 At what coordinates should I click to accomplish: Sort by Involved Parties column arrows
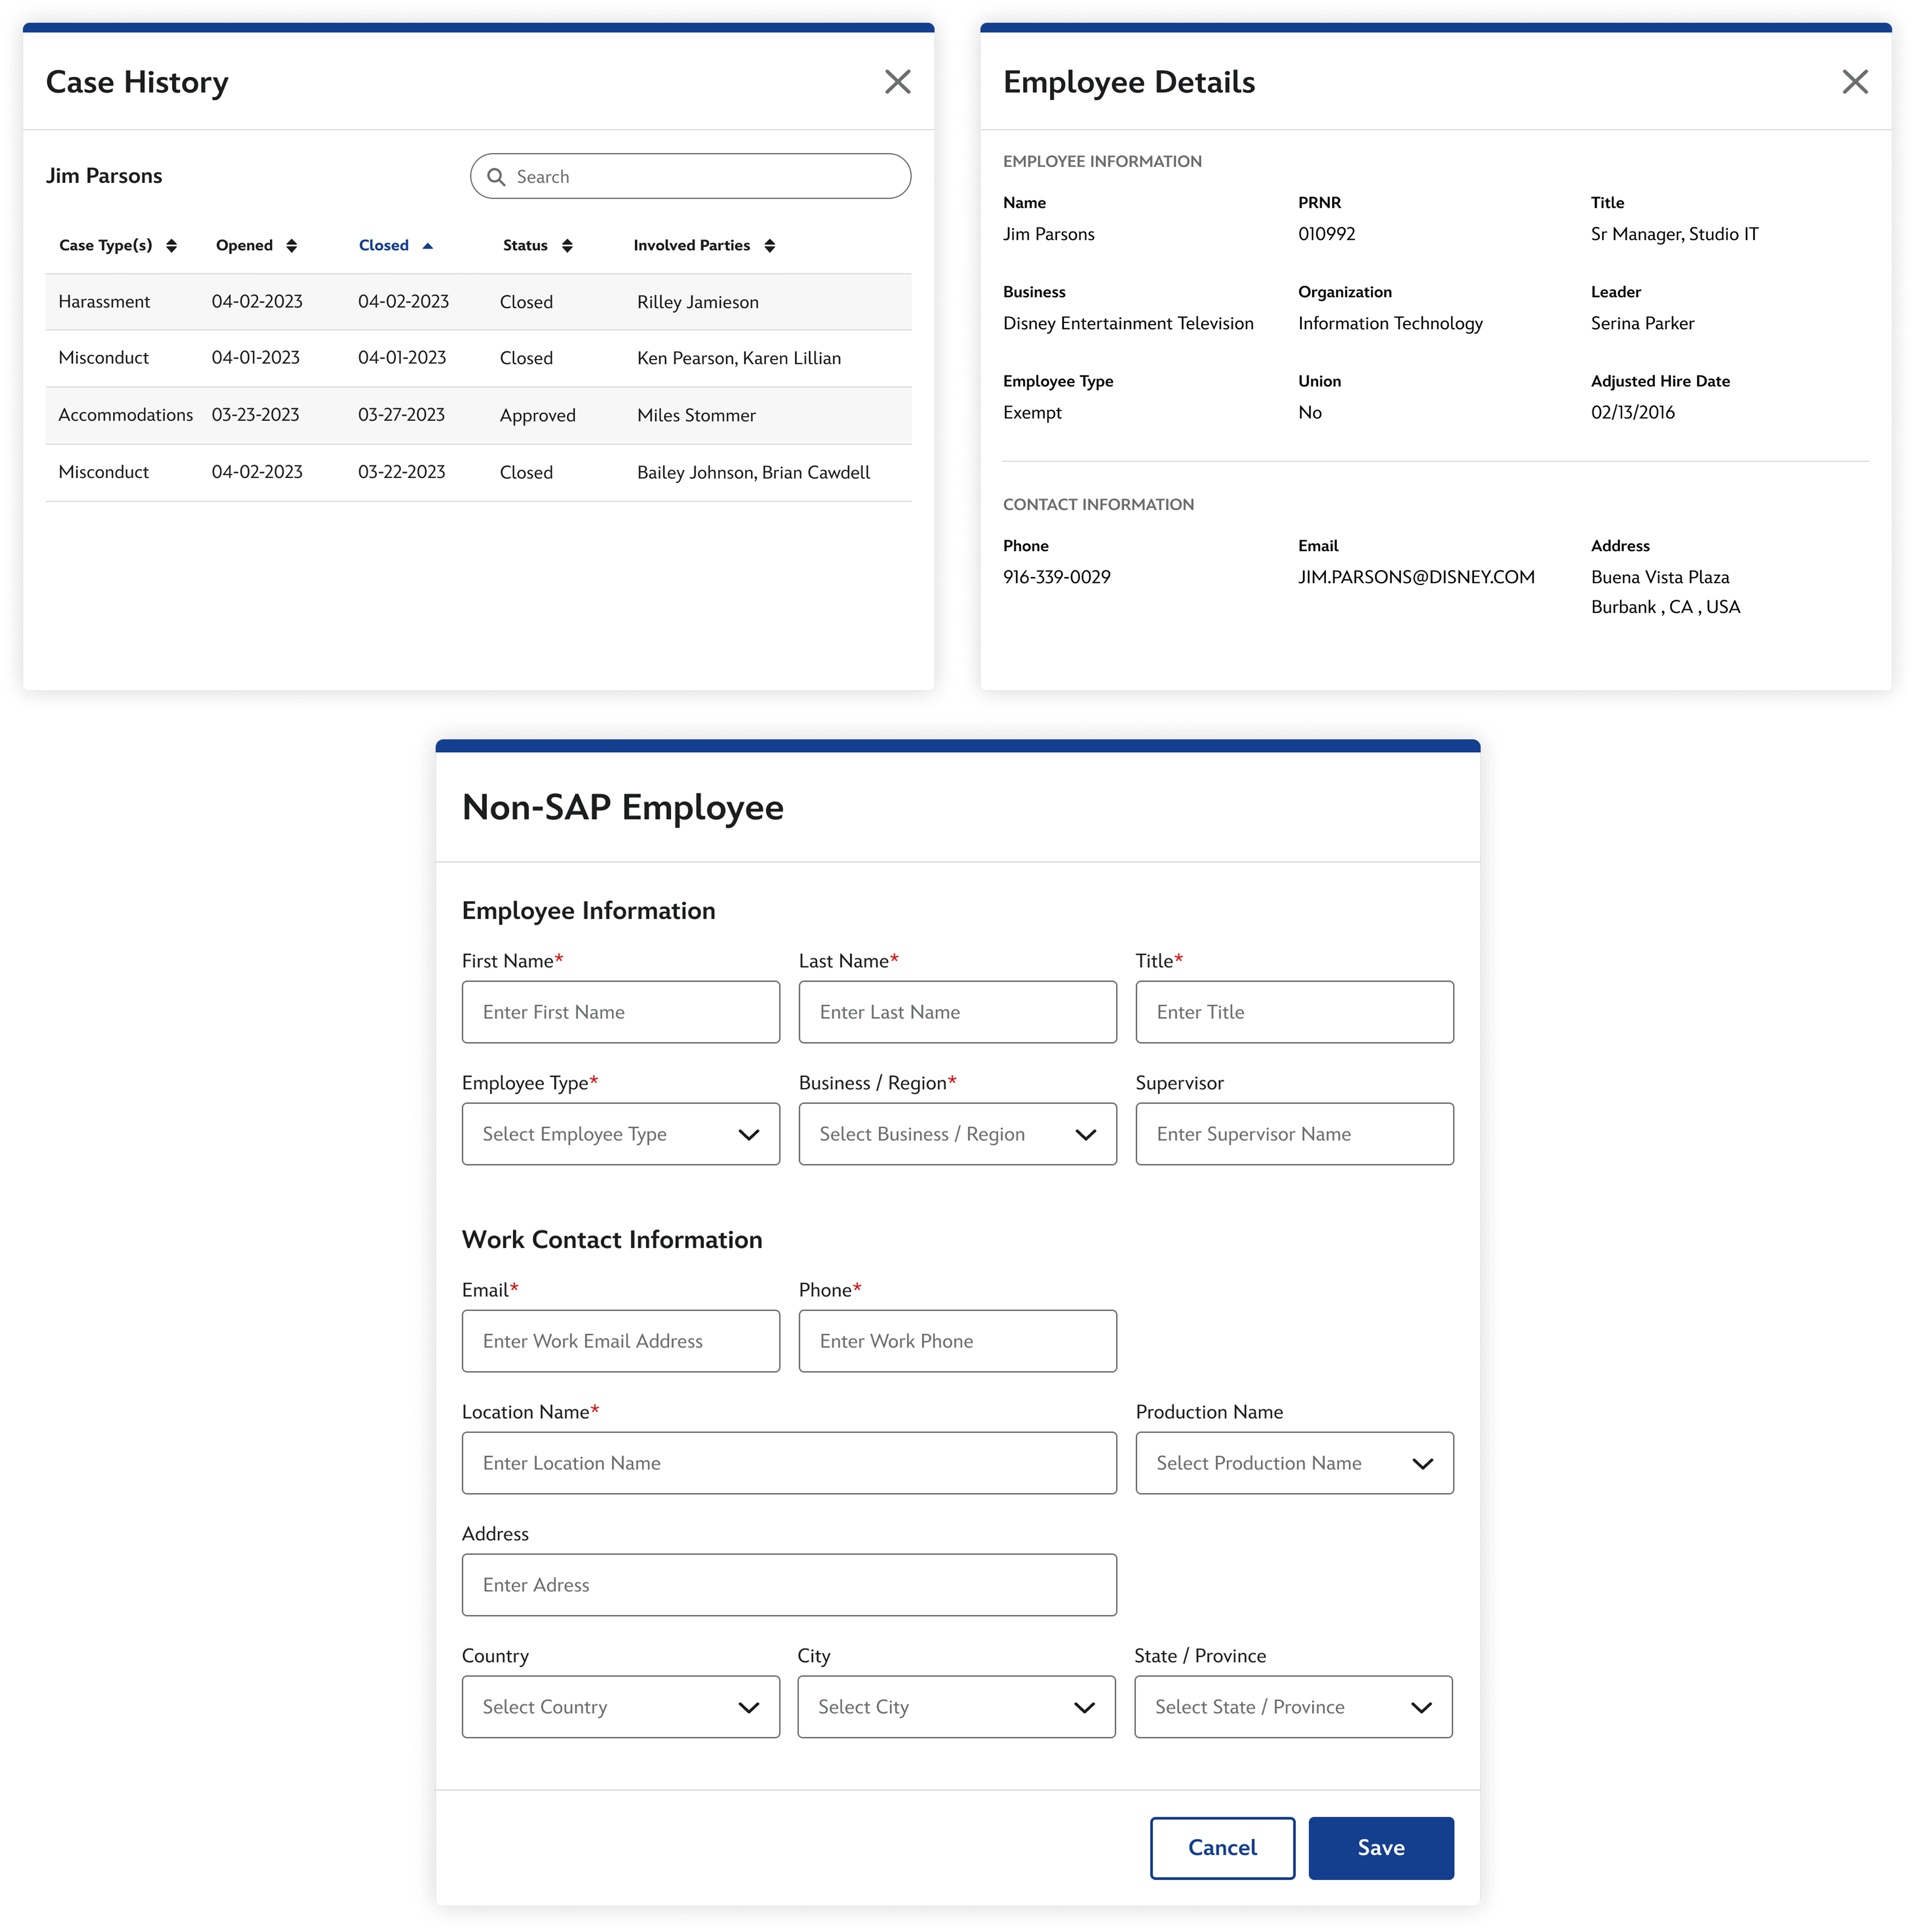[769, 246]
